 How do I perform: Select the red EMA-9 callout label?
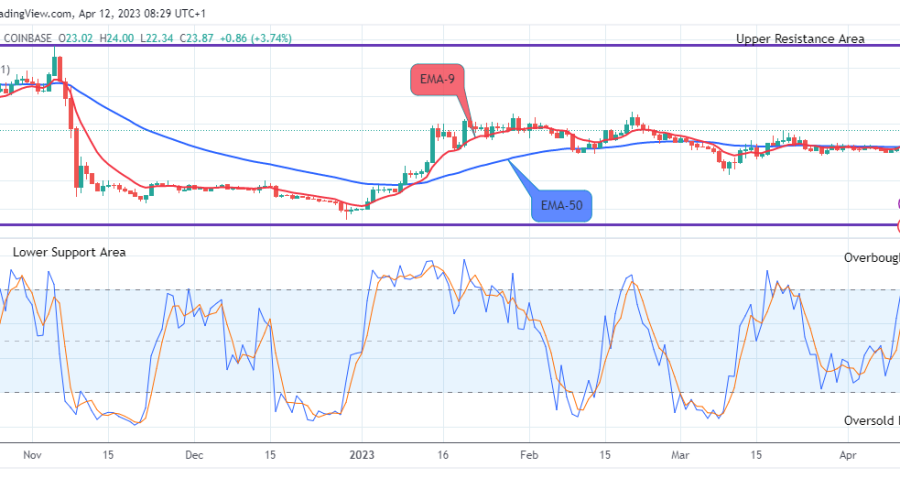pos(437,79)
